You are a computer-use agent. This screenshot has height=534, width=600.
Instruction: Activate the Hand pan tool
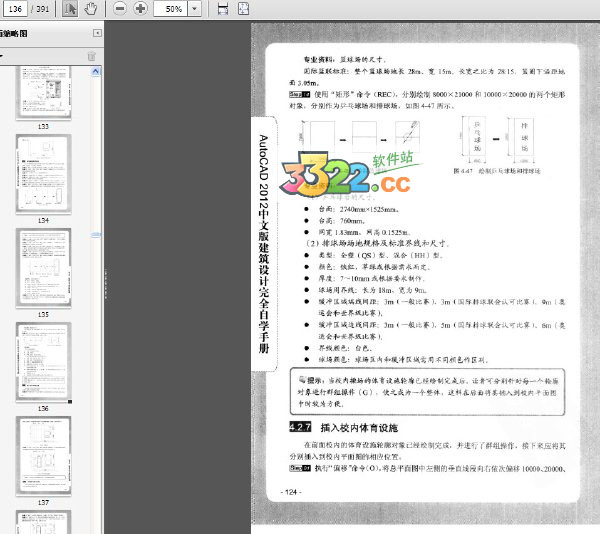point(91,8)
